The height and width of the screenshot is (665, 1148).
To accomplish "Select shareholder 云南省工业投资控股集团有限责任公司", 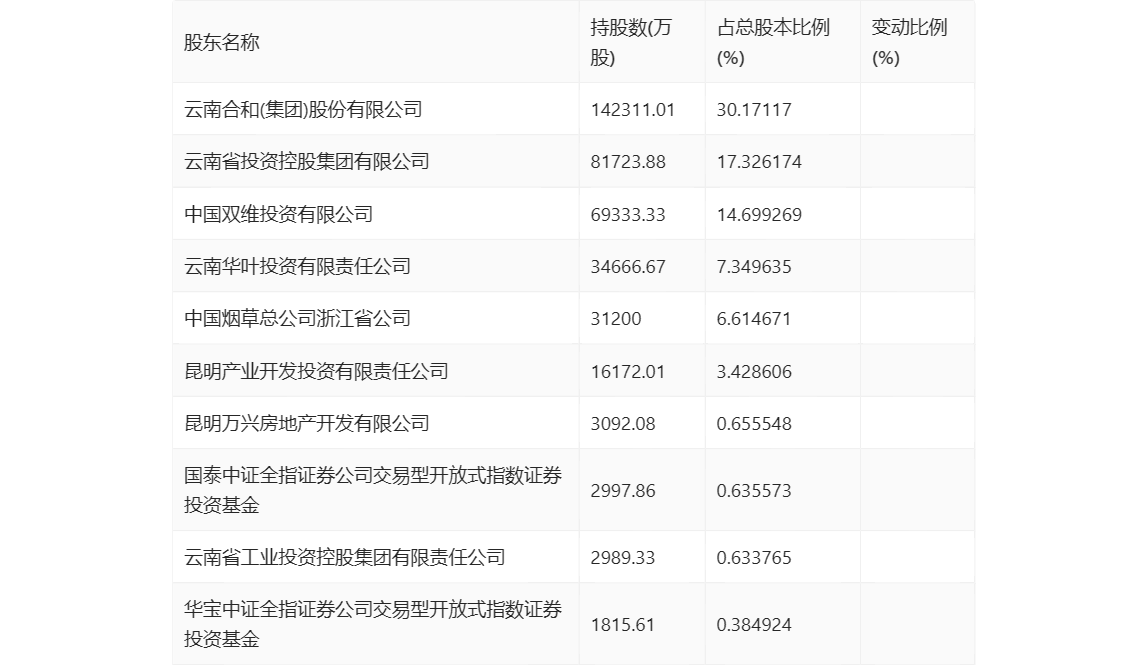I will [x=345, y=557].
